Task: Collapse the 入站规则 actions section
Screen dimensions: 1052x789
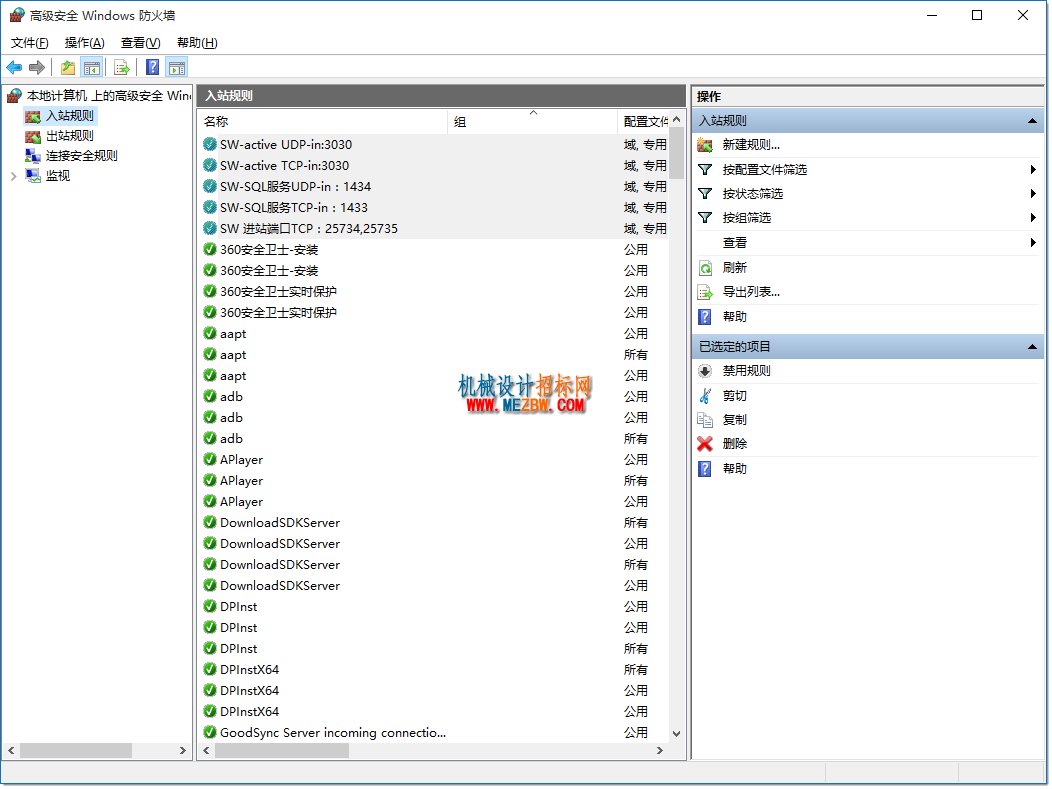Action: tap(1032, 121)
